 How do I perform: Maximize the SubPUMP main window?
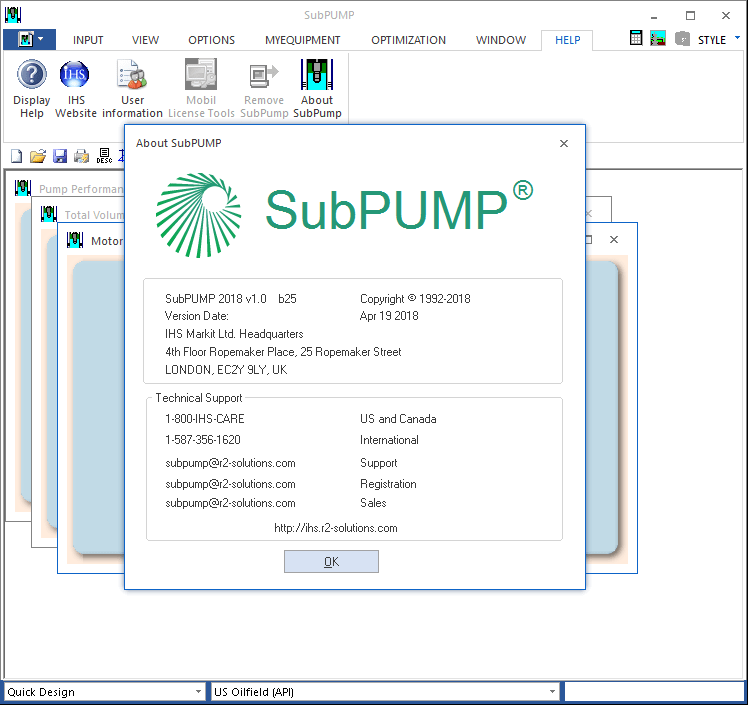point(690,16)
